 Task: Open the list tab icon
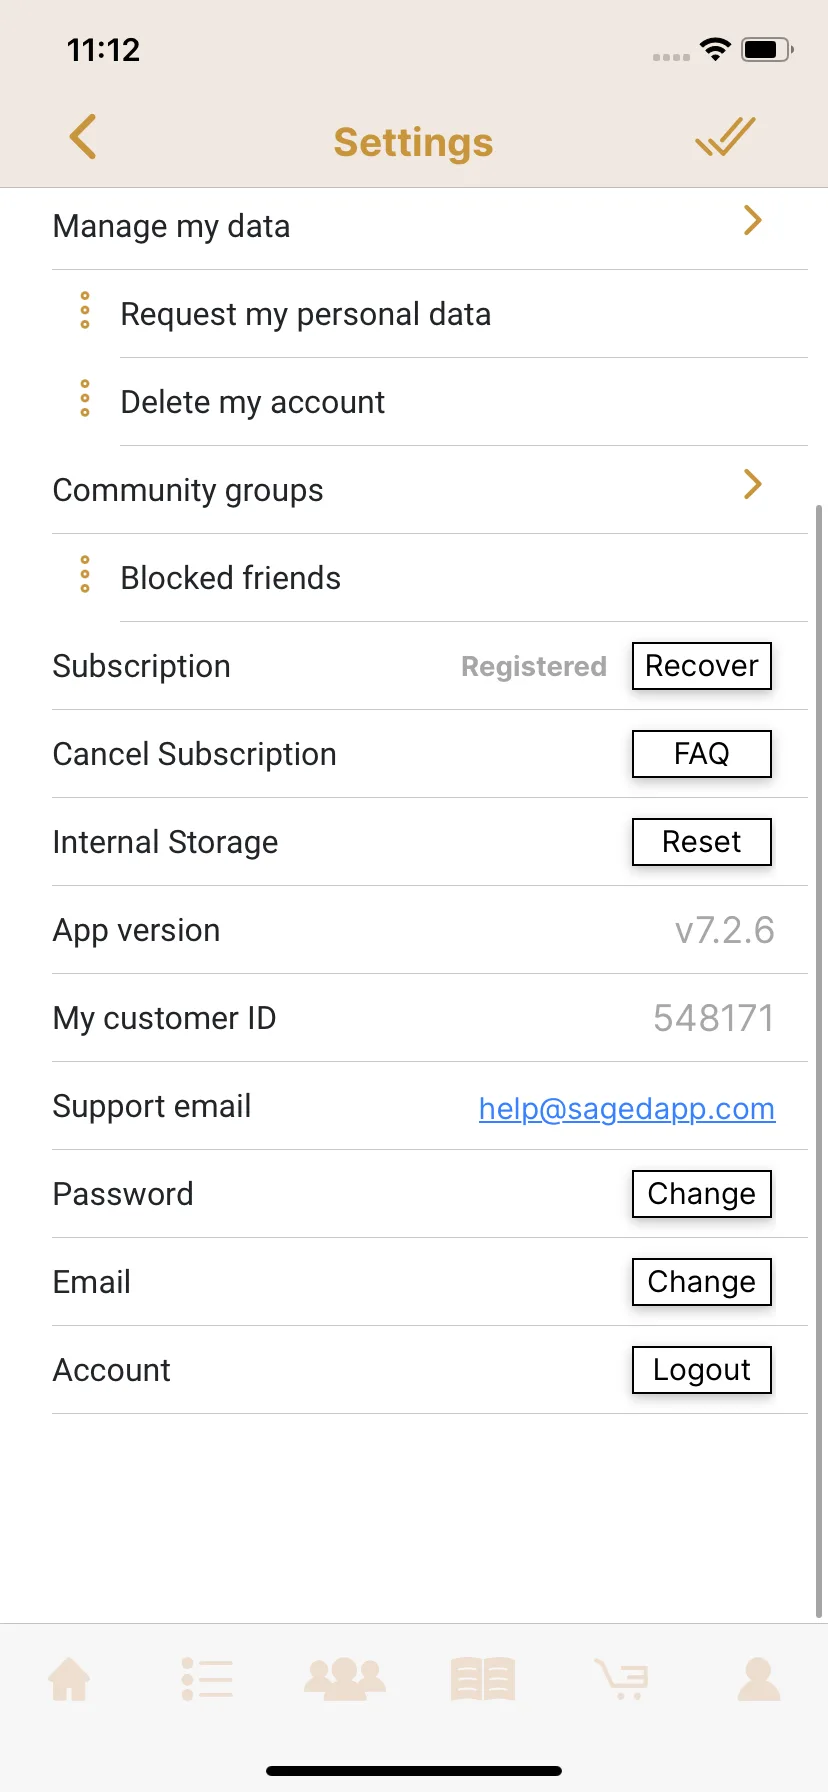click(207, 1679)
